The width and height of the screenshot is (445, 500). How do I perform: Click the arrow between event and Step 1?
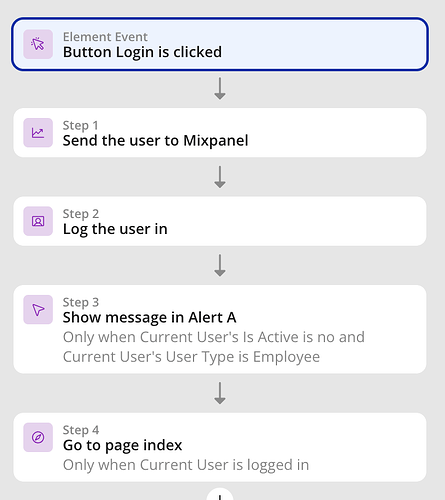click(220, 89)
